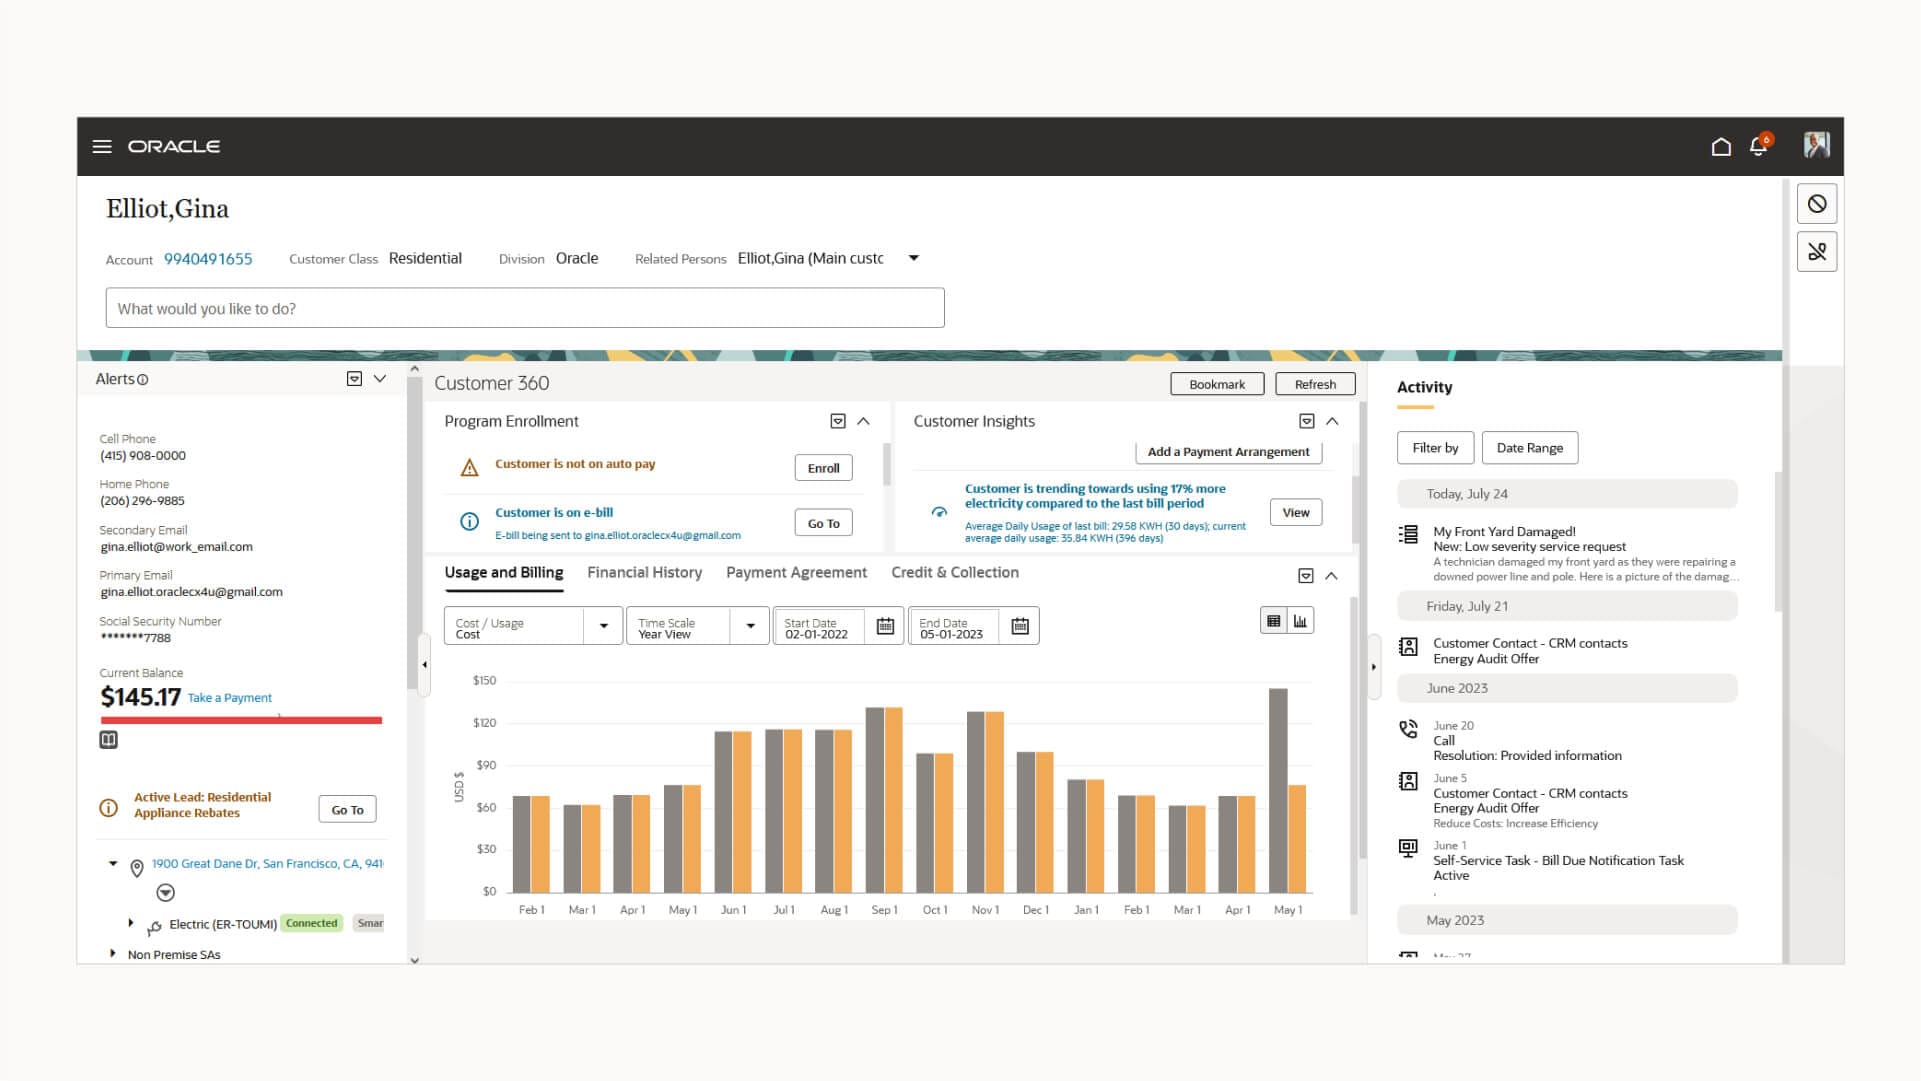Open End Date calendar picker
1921x1081 pixels.
pyautogui.click(x=1019, y=626)
